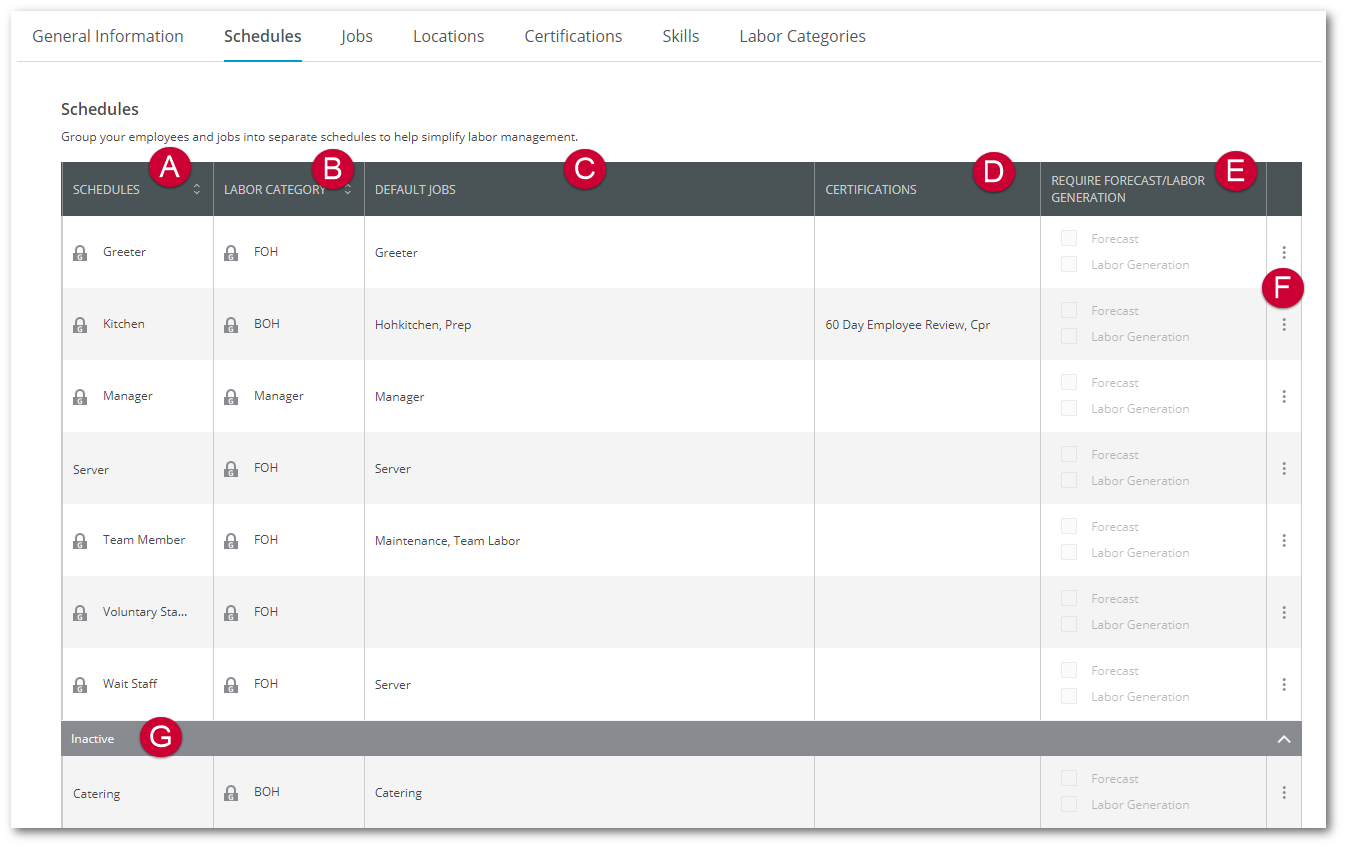The image size is (1345, 847).
Task: Collapse the Inactive section using the chevron
Action: coord(1284,739)
